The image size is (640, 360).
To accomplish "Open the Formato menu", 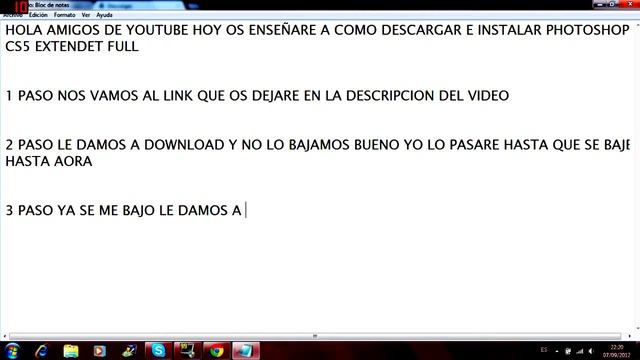I will click(64, 15).
